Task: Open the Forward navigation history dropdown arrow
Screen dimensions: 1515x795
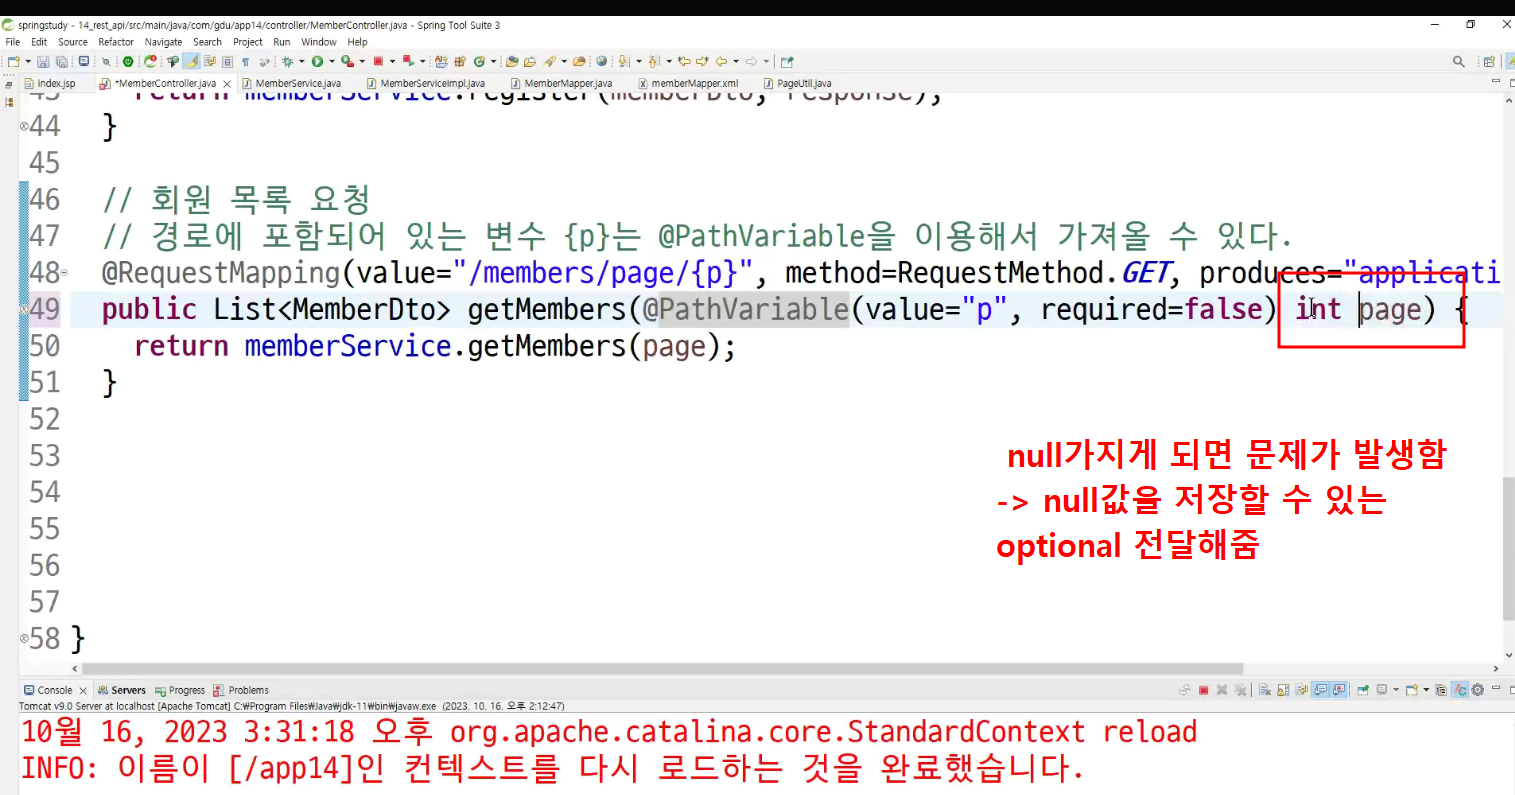Action: pos(766,62)
